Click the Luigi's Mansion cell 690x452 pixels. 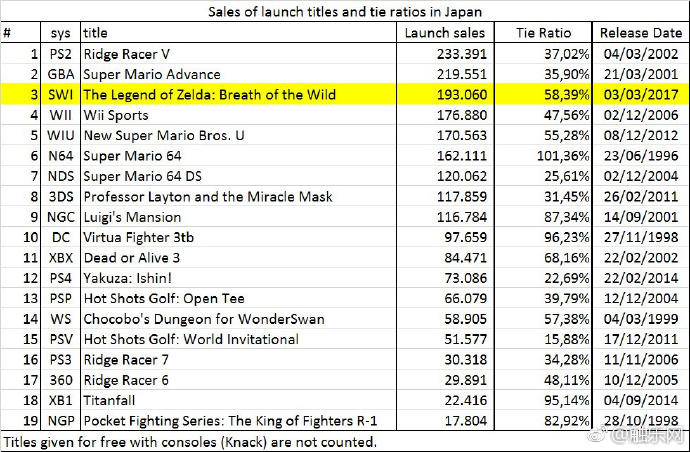[239, 217]
